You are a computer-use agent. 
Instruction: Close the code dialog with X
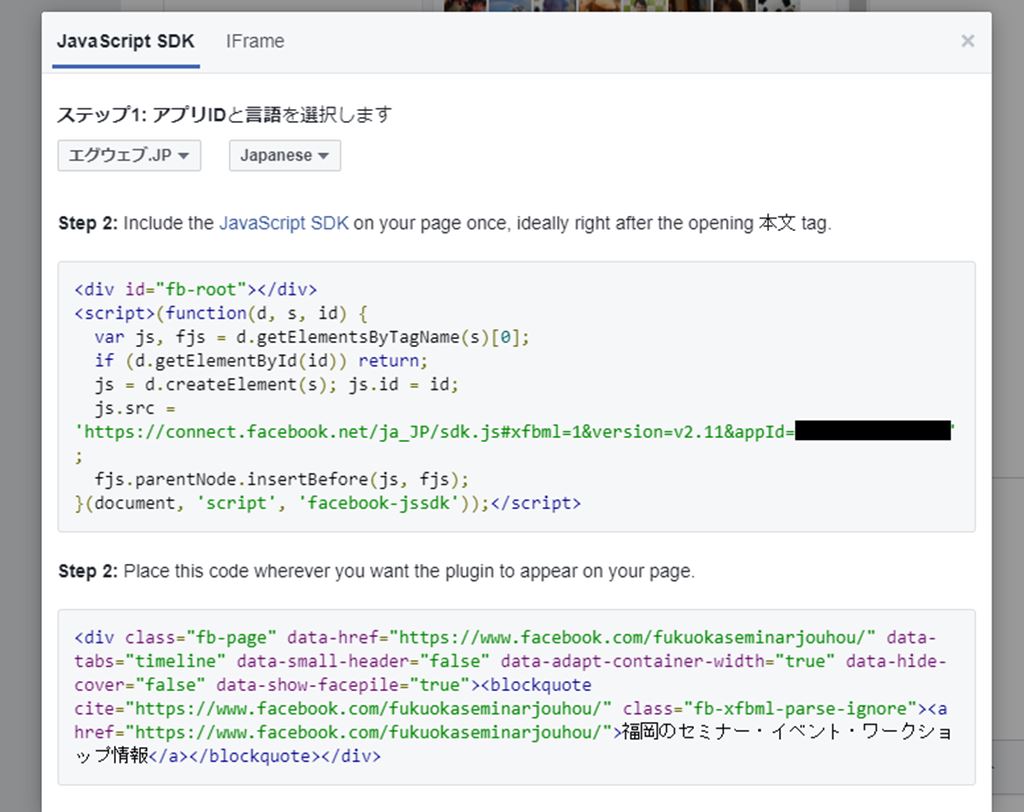968,41
